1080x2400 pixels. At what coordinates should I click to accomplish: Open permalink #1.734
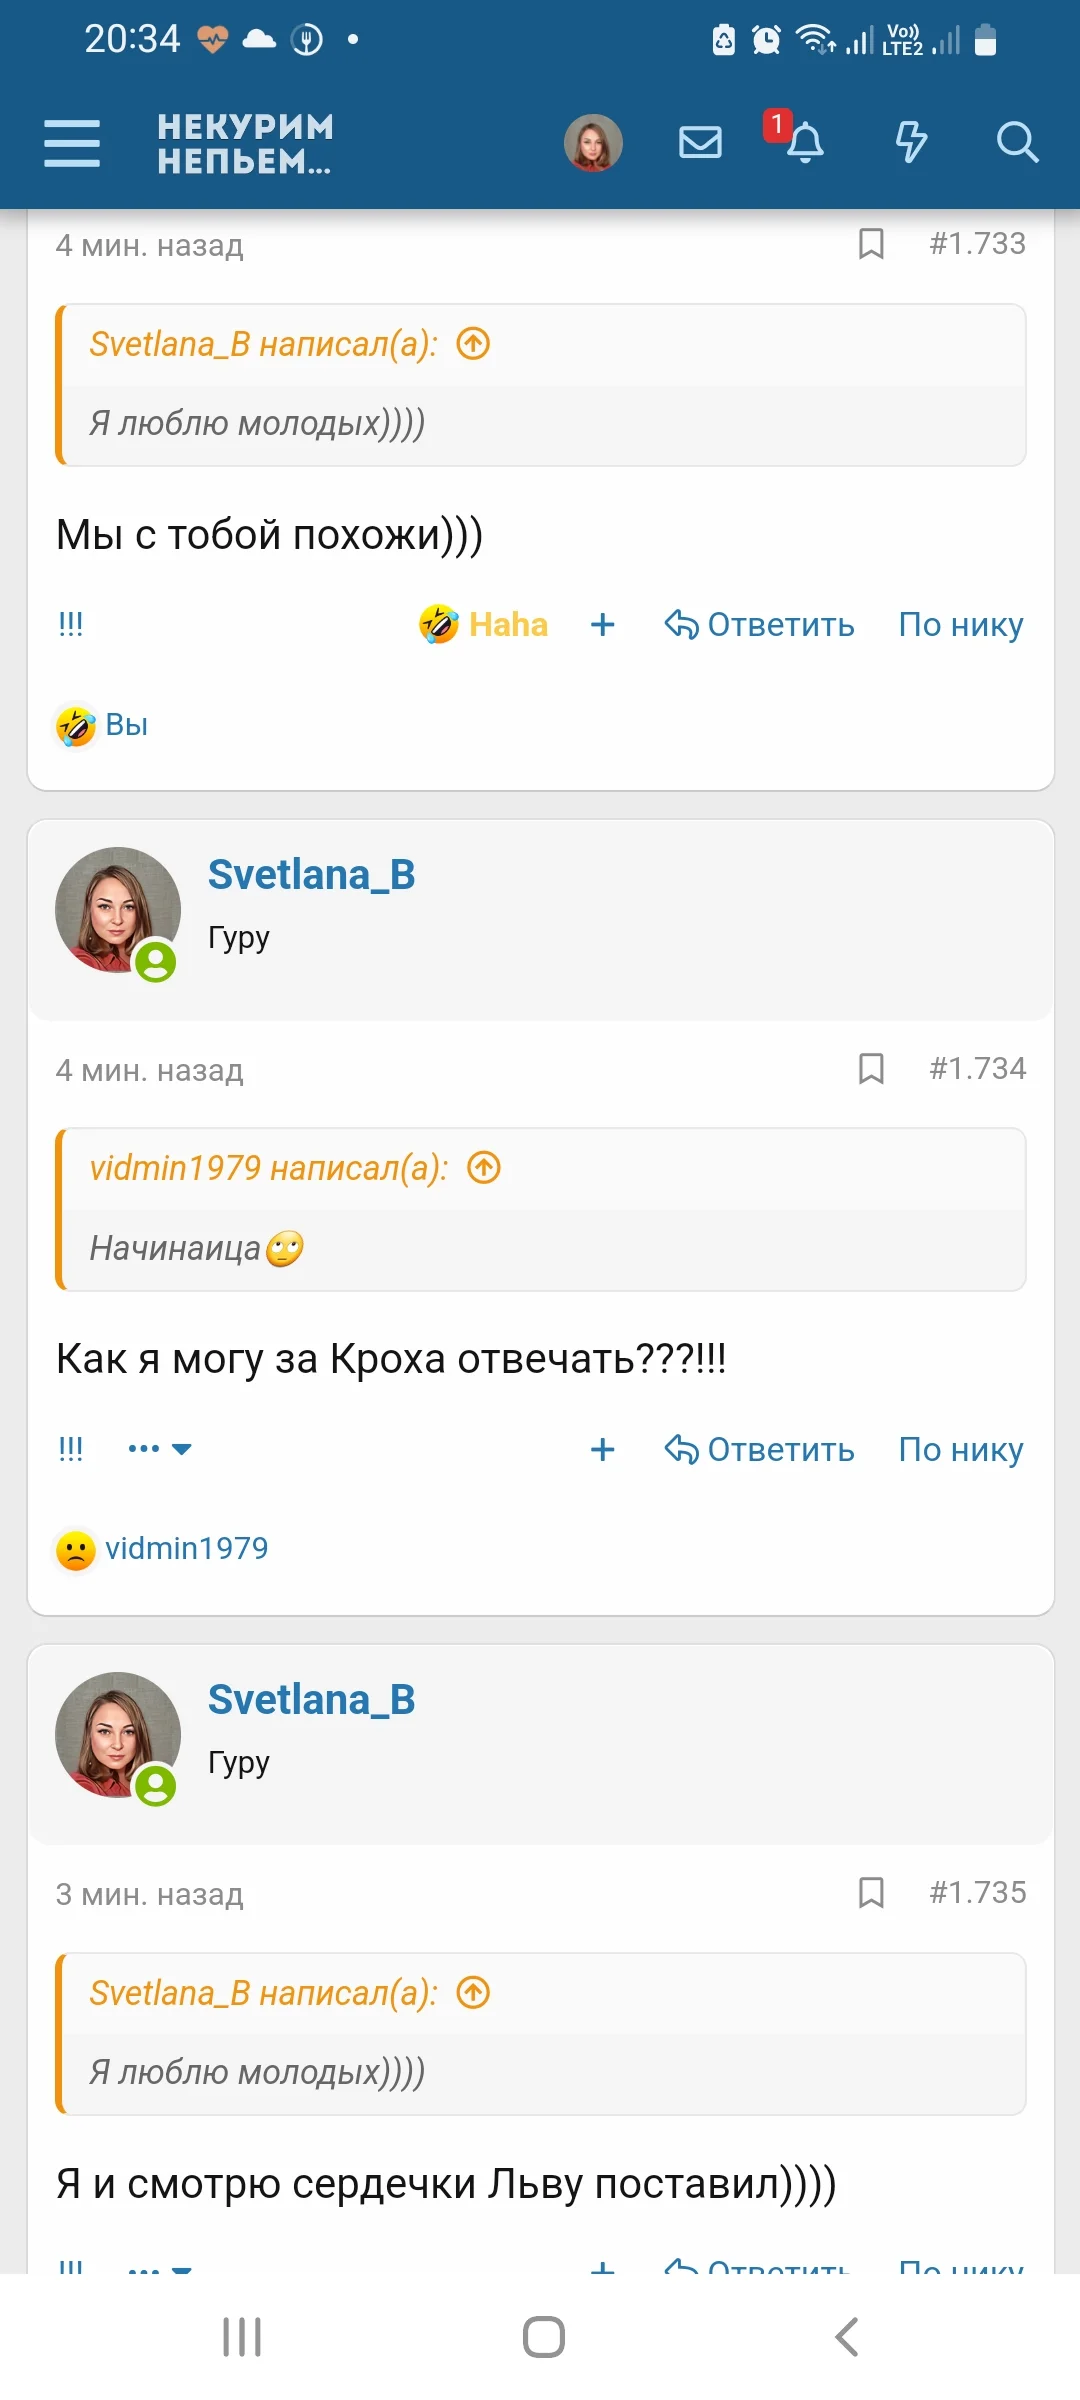pyautogui.click(x=977, y=1068)
